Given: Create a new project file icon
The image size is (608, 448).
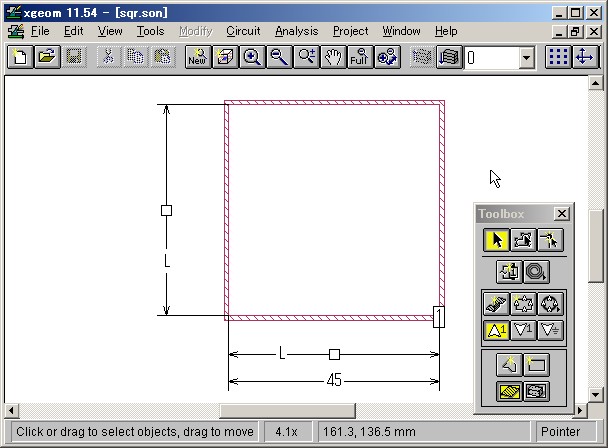Looking at the screenshot, I should click(20, 57).
